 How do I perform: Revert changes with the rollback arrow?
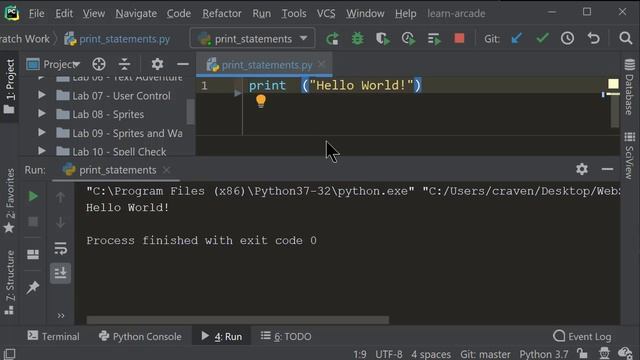click(x=593, y=38)
